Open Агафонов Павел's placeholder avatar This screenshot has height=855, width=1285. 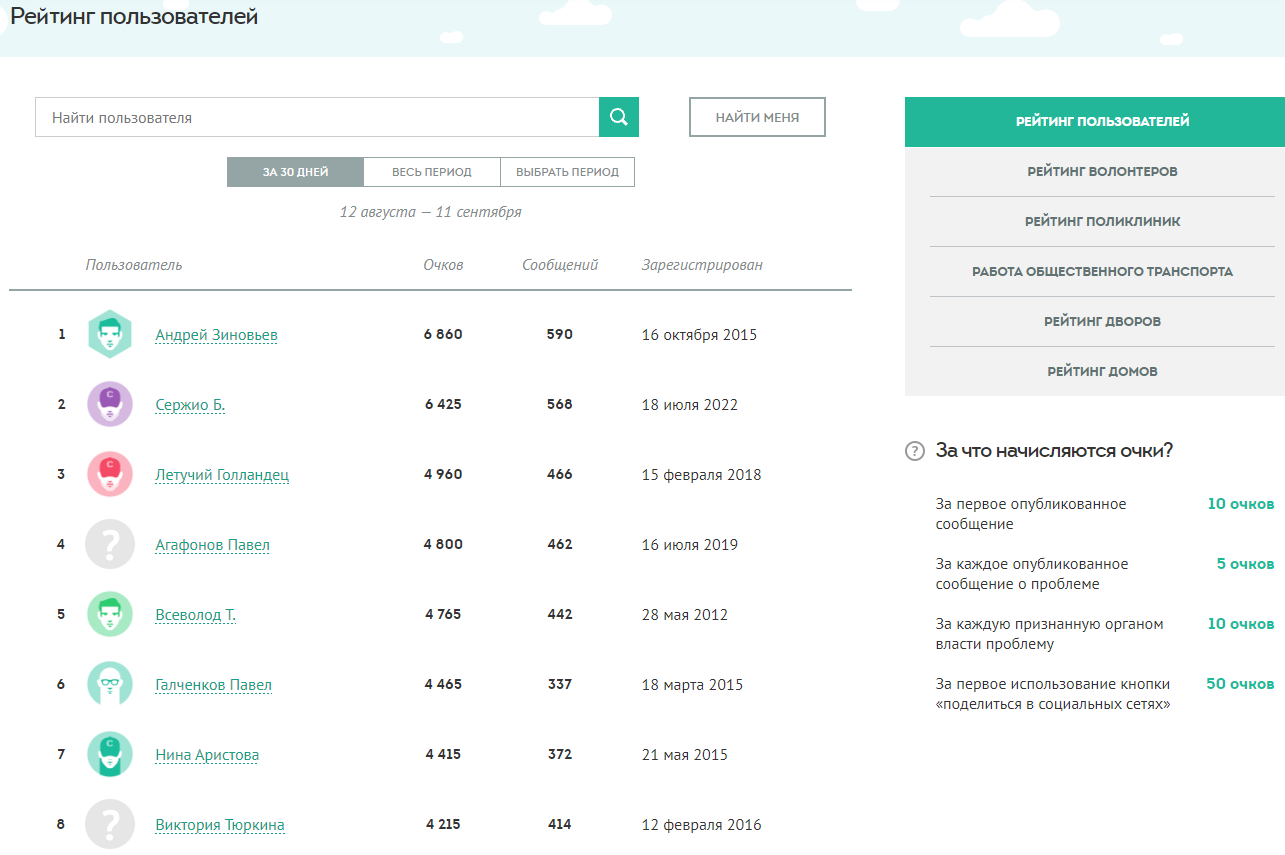pyautogui.click(x=110, y=544)
